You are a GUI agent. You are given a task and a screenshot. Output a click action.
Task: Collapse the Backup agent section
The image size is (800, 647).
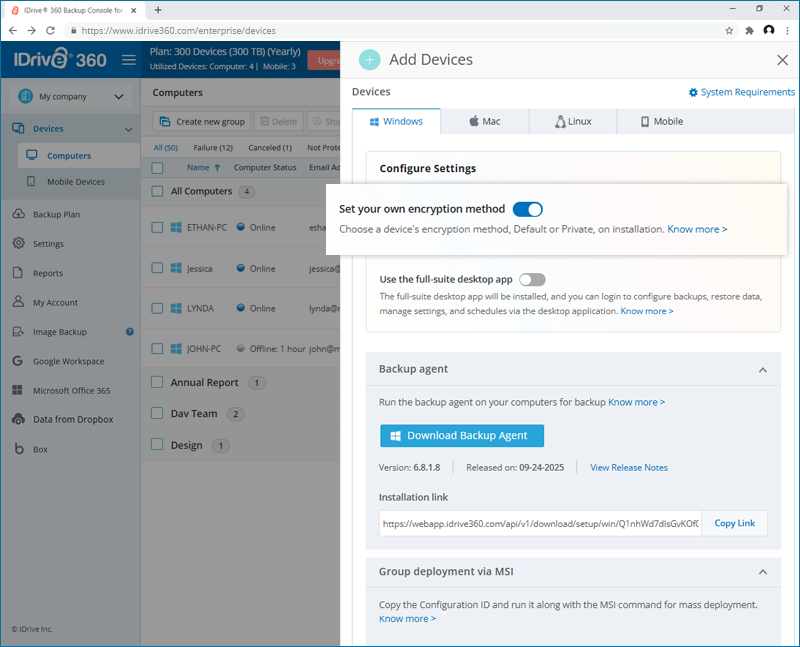(763, 369)
